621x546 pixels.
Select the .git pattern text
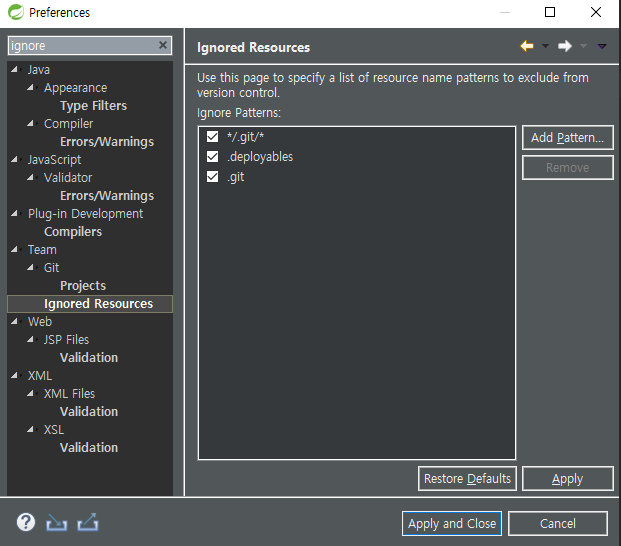235,177
